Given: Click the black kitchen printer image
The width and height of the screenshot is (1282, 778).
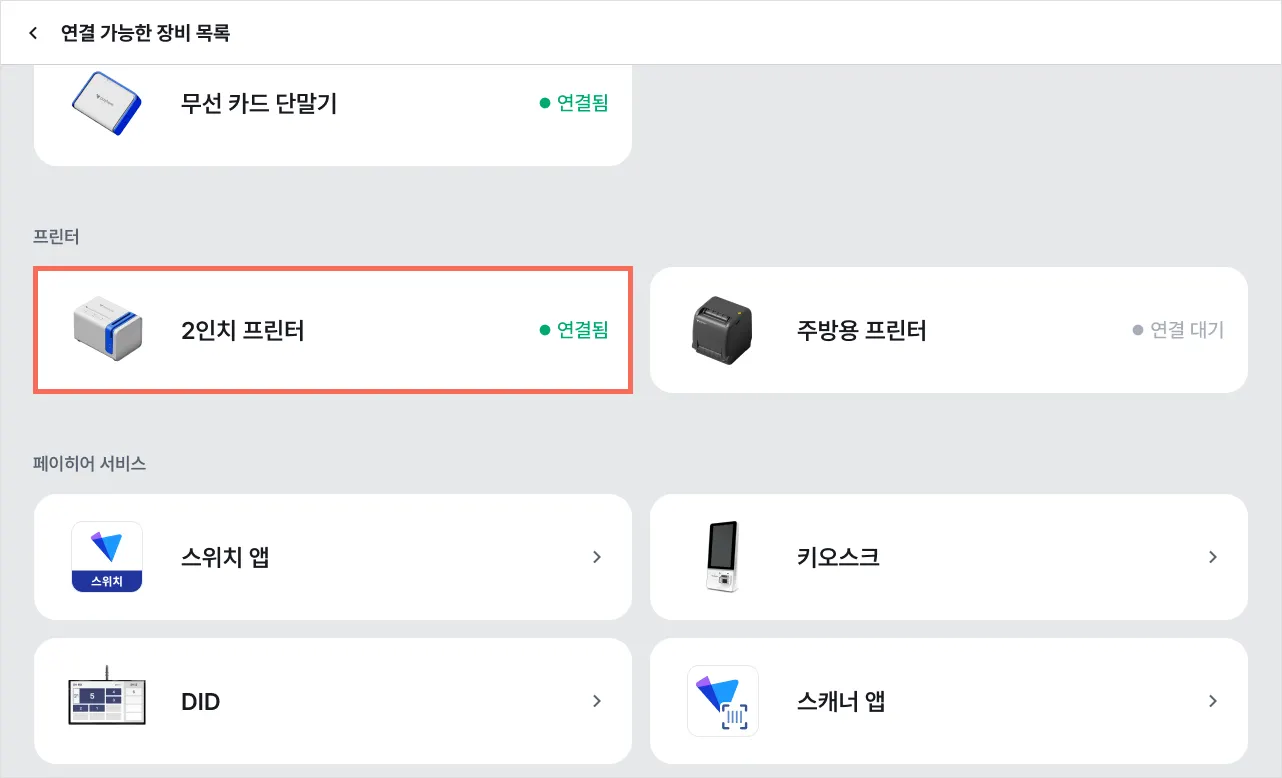Looking at the screenshot, I should (723, 329).
